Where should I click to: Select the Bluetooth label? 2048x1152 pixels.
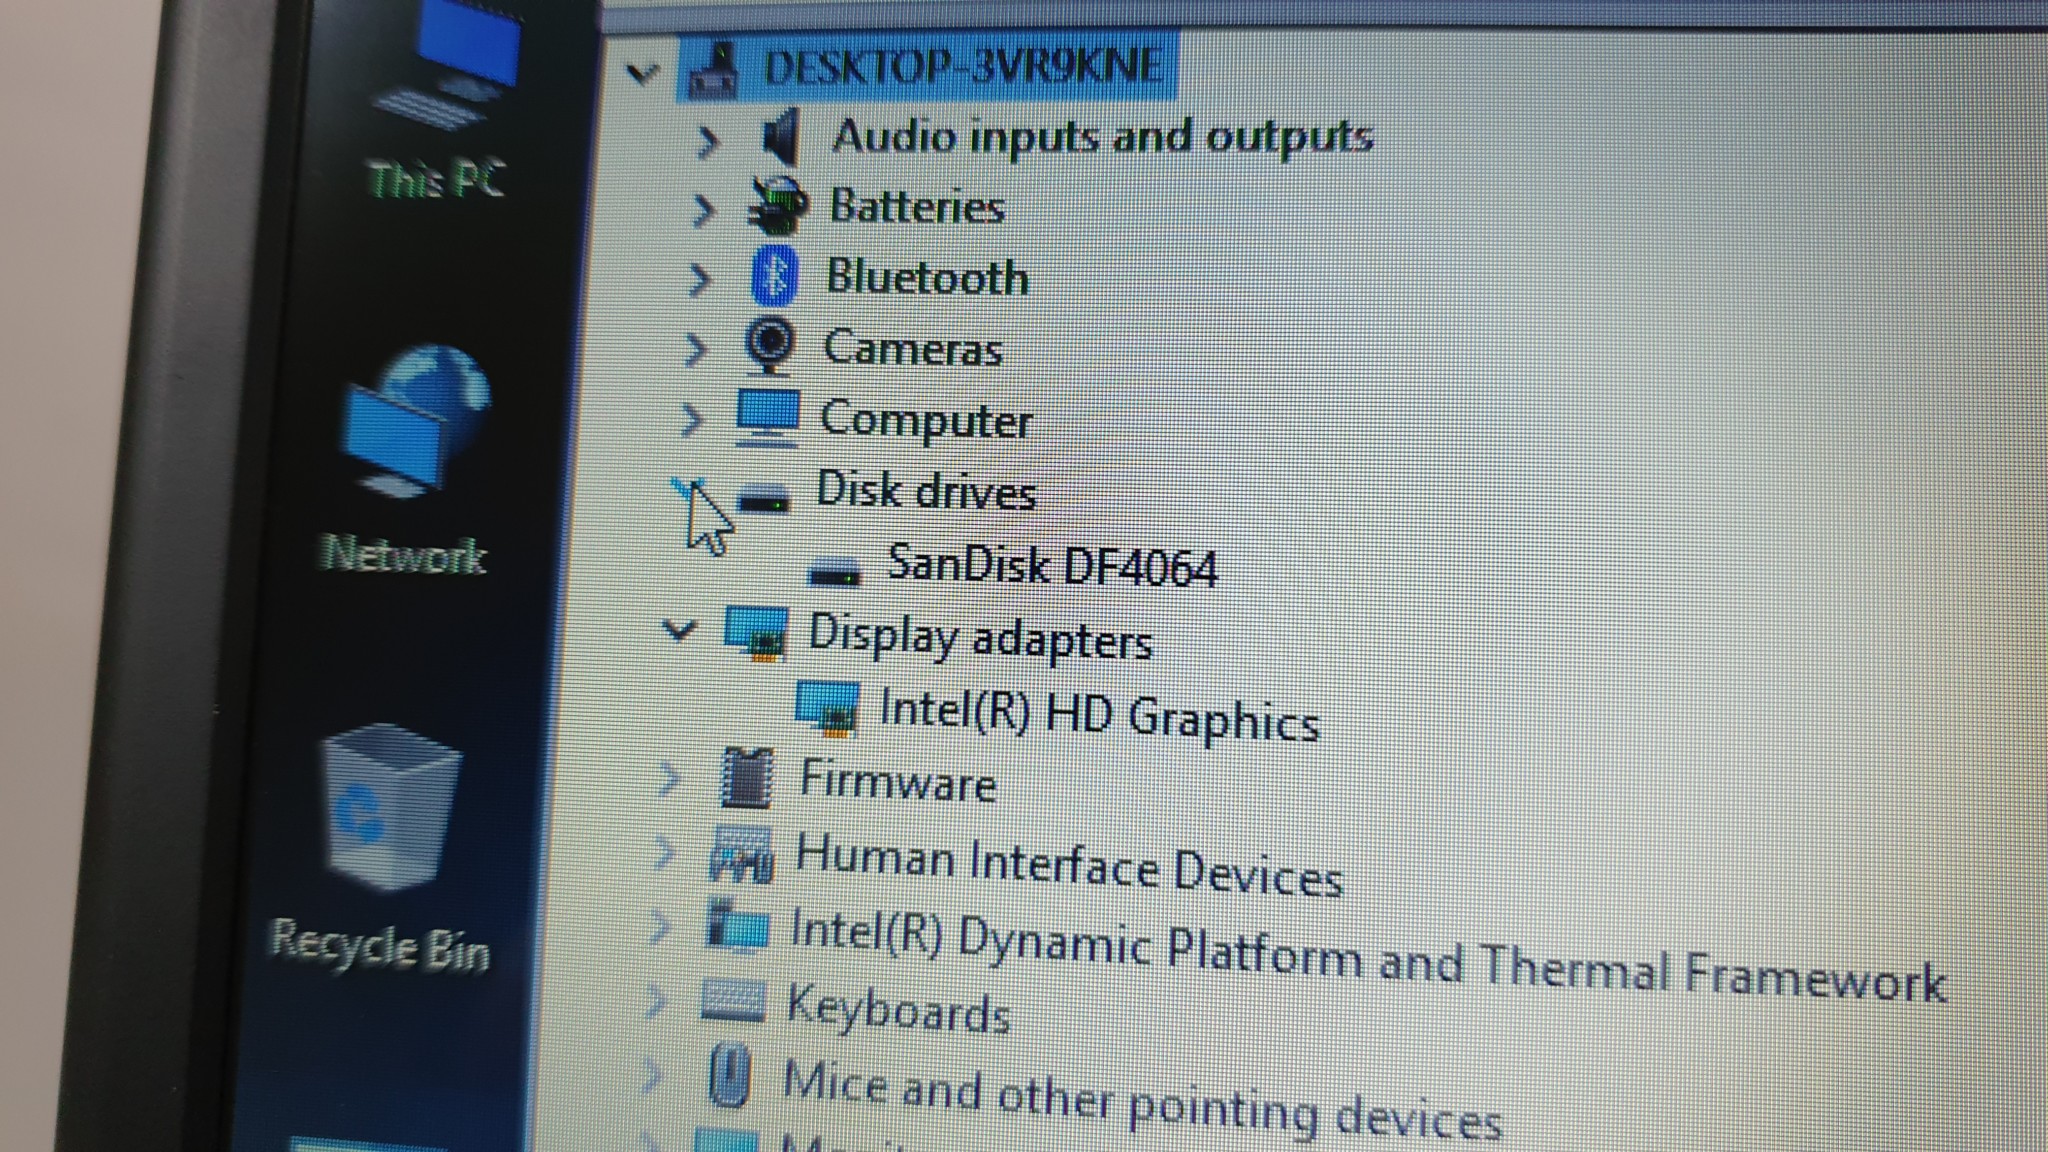tap(927, 277)
